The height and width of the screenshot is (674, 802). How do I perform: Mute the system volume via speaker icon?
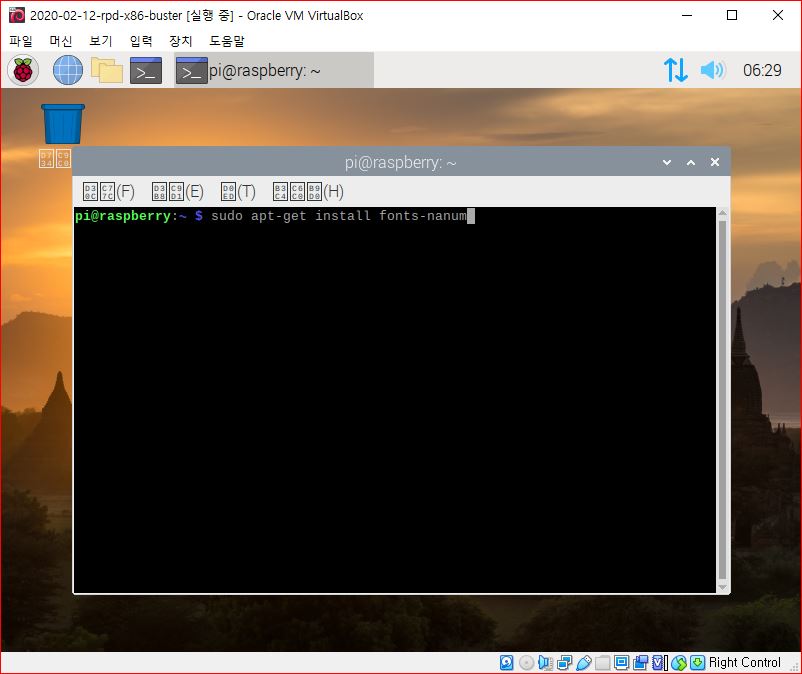[x=712, y=70]
